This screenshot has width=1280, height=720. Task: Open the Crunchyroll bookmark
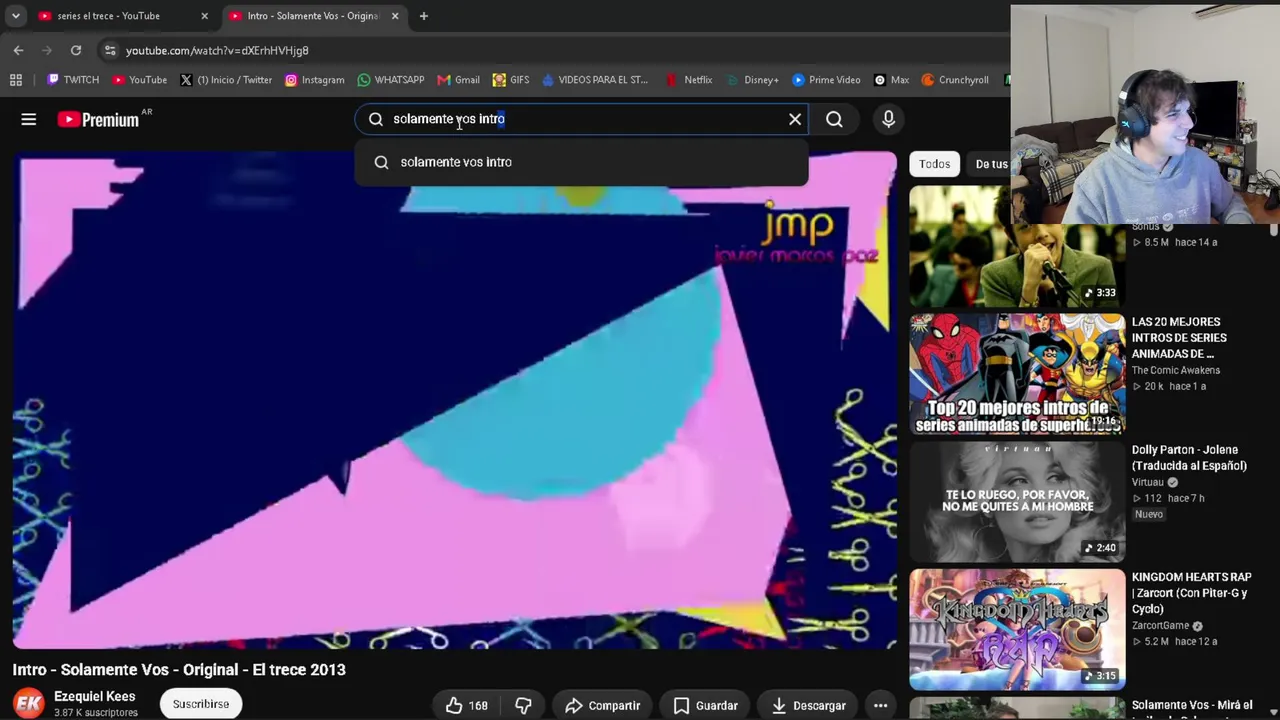955,80
